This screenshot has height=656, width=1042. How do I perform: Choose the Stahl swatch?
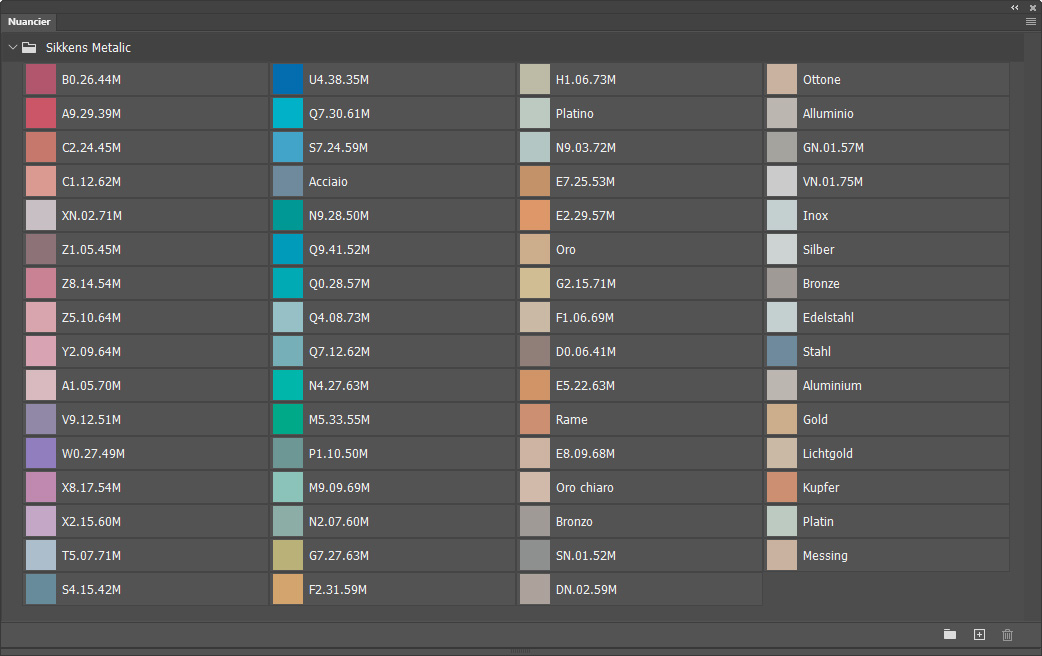(x=782, y=351)
